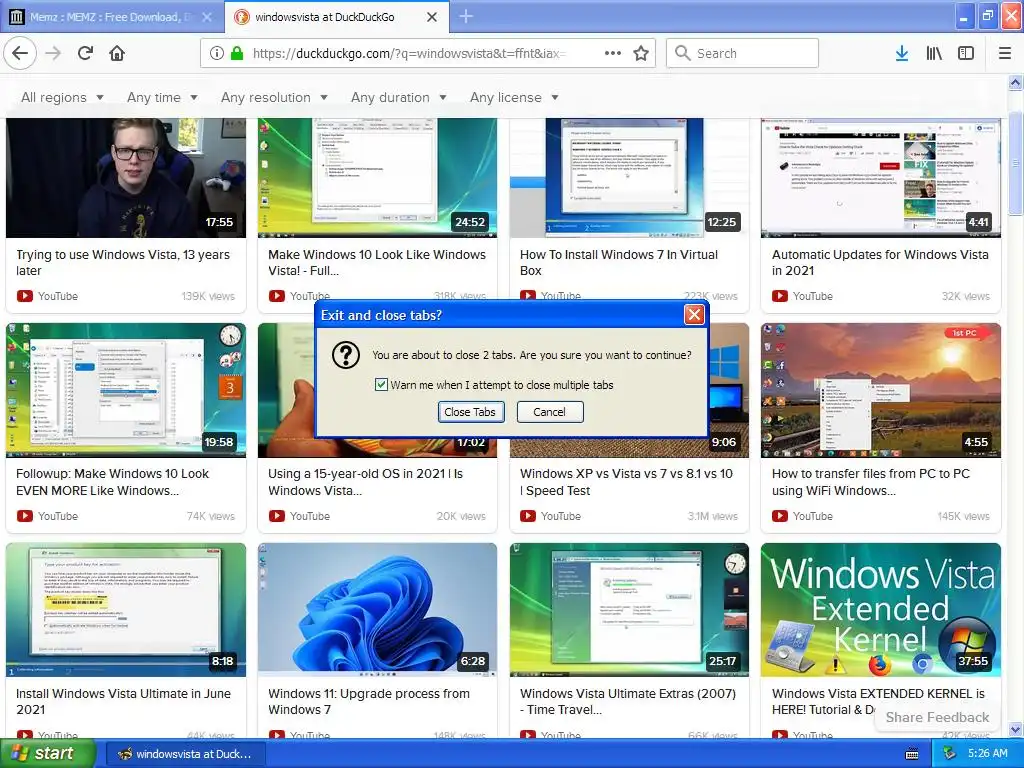Click the 5:26 AM taskbar clock
This screenshot has height=768, width=1024.
(987, 754)
